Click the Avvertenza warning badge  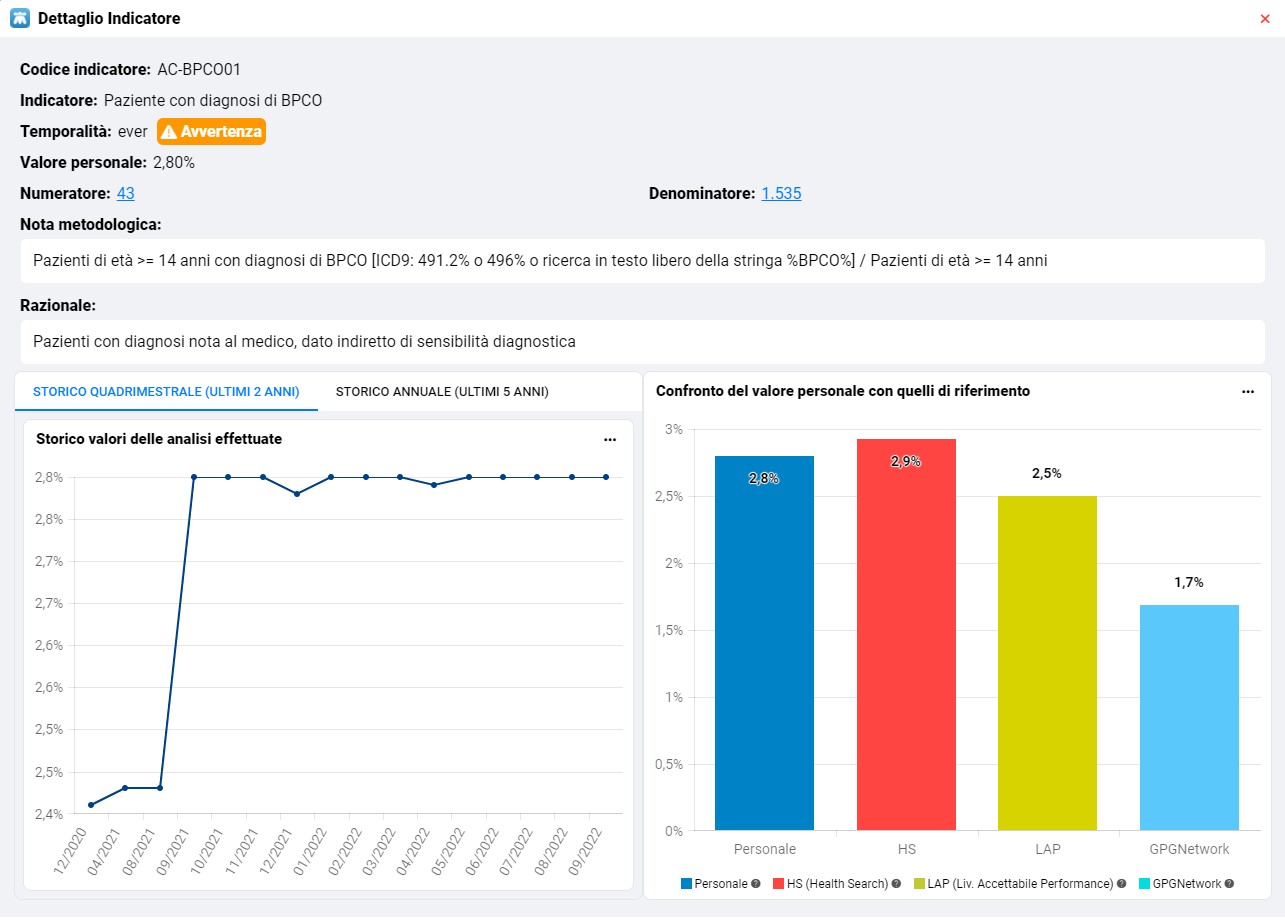(211, 132)
